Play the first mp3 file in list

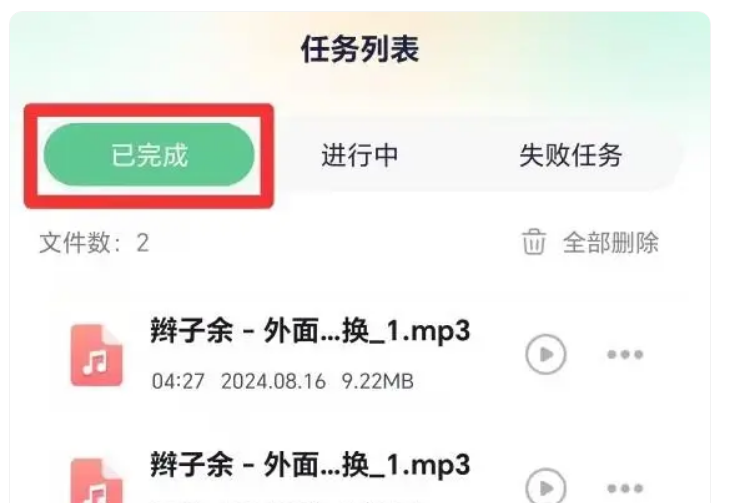546,354
